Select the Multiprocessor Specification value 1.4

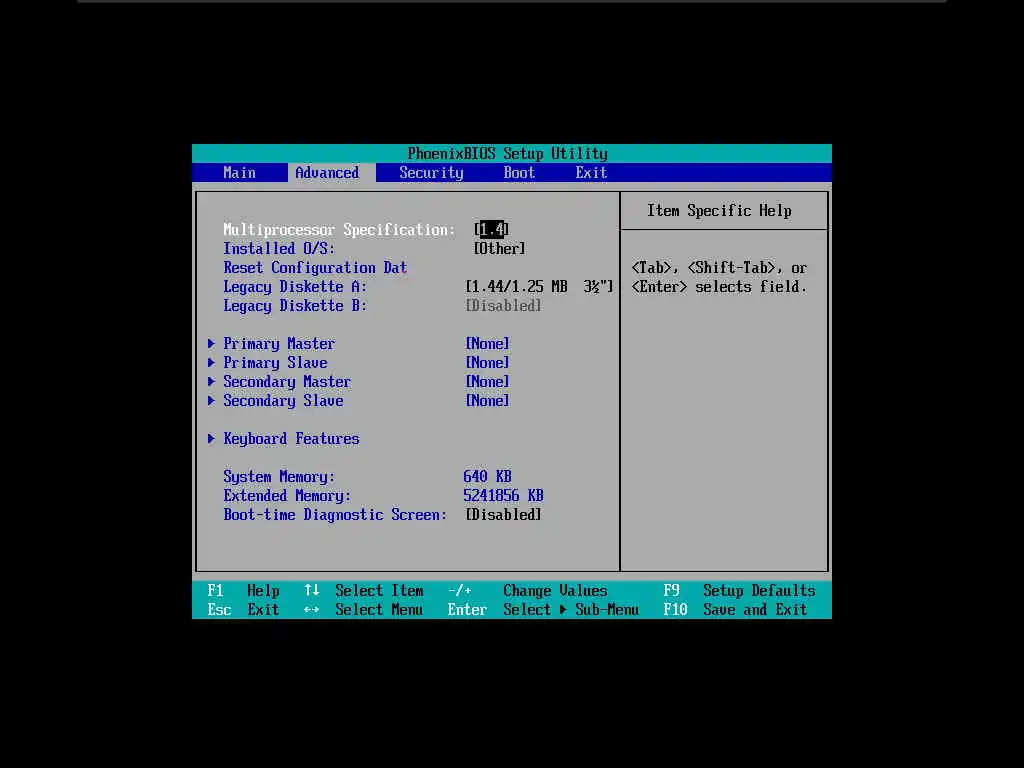pos(491,229)
